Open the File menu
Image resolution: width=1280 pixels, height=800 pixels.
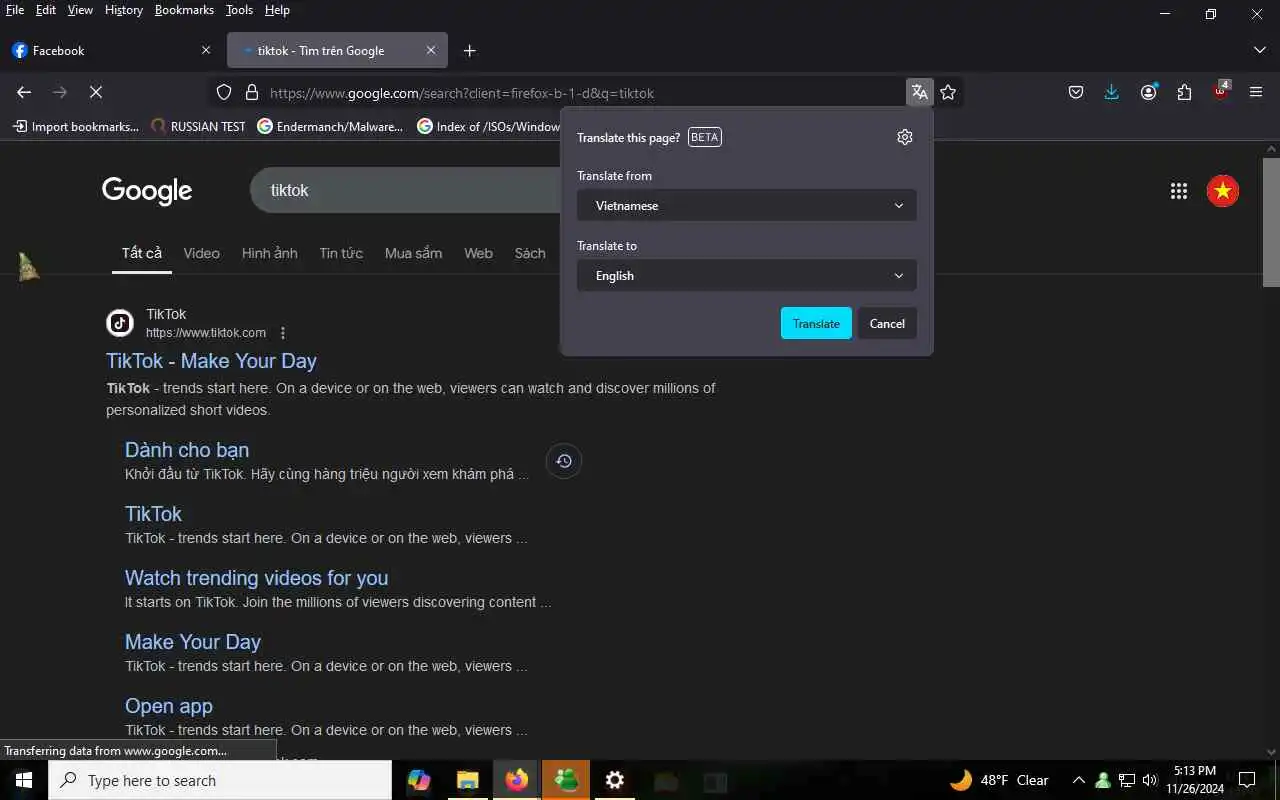(15, 10)
